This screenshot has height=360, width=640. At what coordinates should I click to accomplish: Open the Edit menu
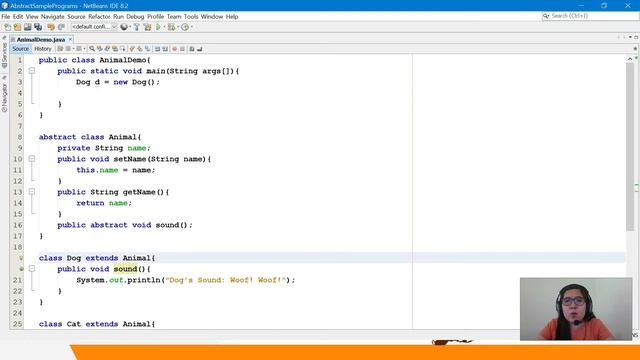click(x=18, y=16)
